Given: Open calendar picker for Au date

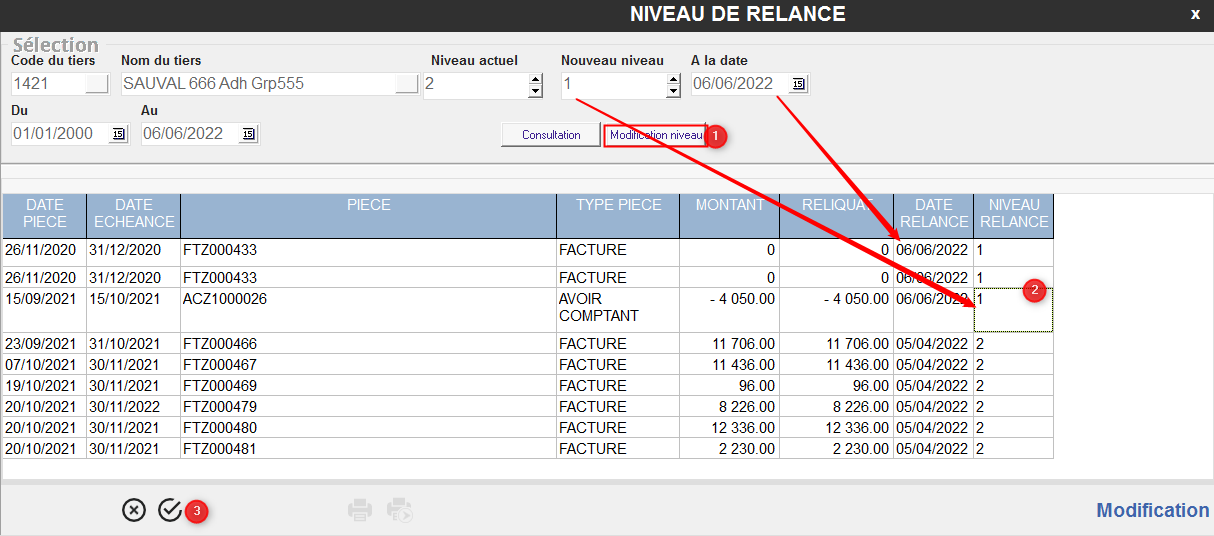Looking at the screenshot, I should tap(248, 134).
